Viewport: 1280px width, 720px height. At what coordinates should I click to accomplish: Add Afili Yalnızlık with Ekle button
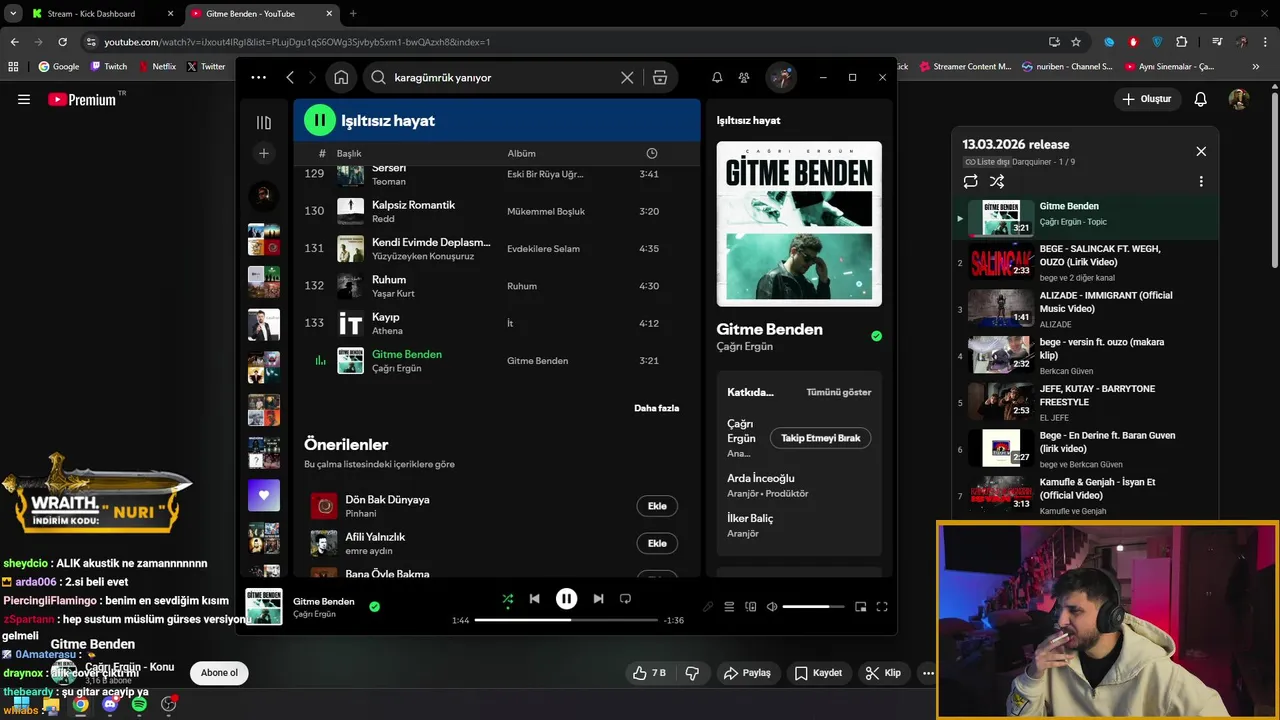pyautogui.click(x=657, y=543)
